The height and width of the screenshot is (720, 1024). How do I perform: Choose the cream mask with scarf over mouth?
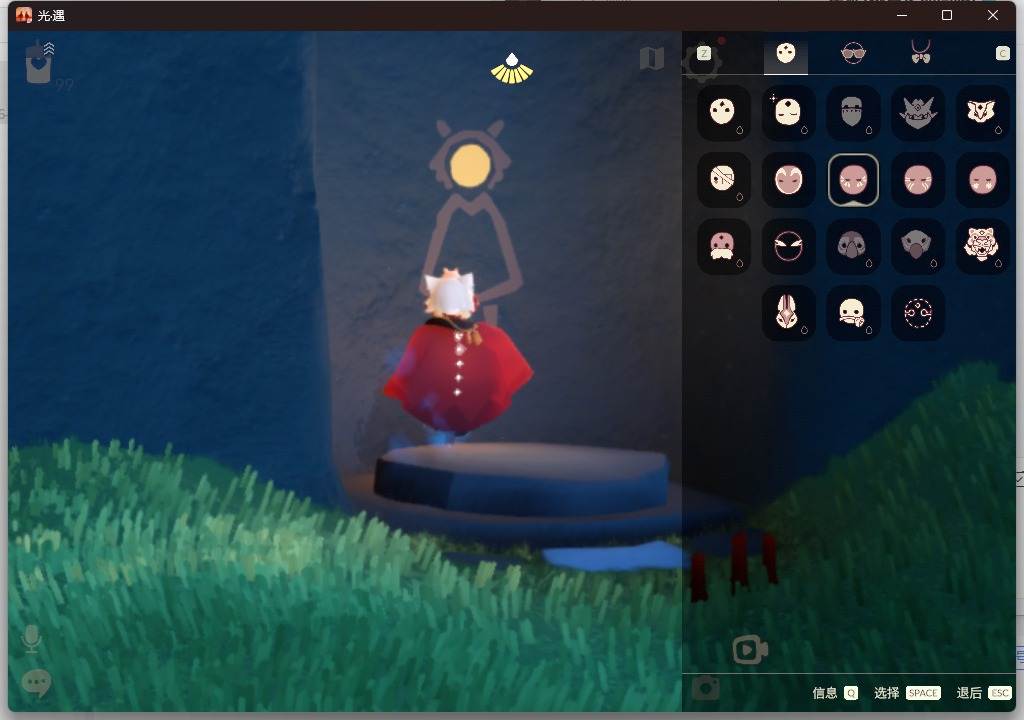(x=852, y=313)
